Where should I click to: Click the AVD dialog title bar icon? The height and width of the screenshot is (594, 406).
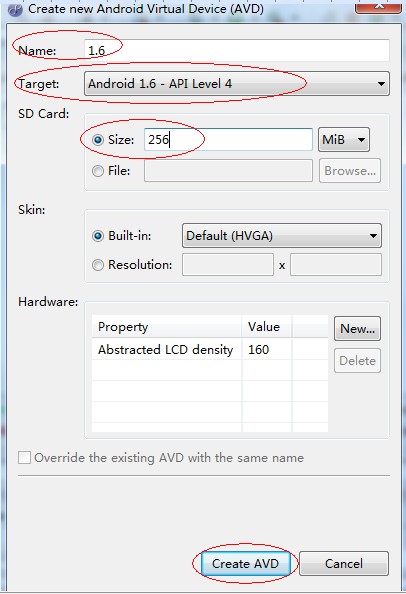click(x=15, y=9)
